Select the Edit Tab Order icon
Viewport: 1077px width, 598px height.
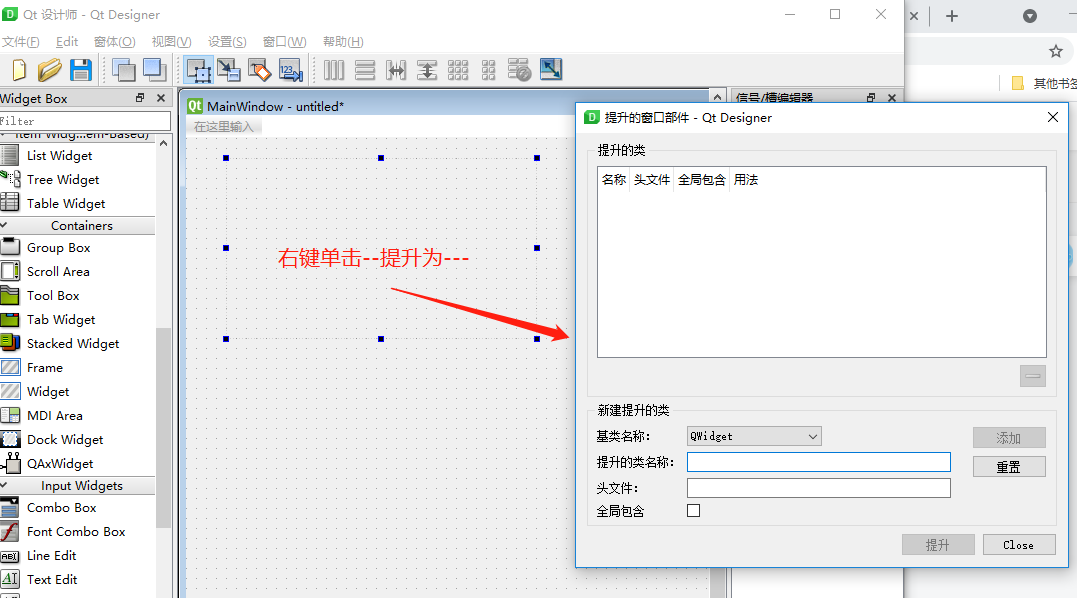[x=291, y=70]
